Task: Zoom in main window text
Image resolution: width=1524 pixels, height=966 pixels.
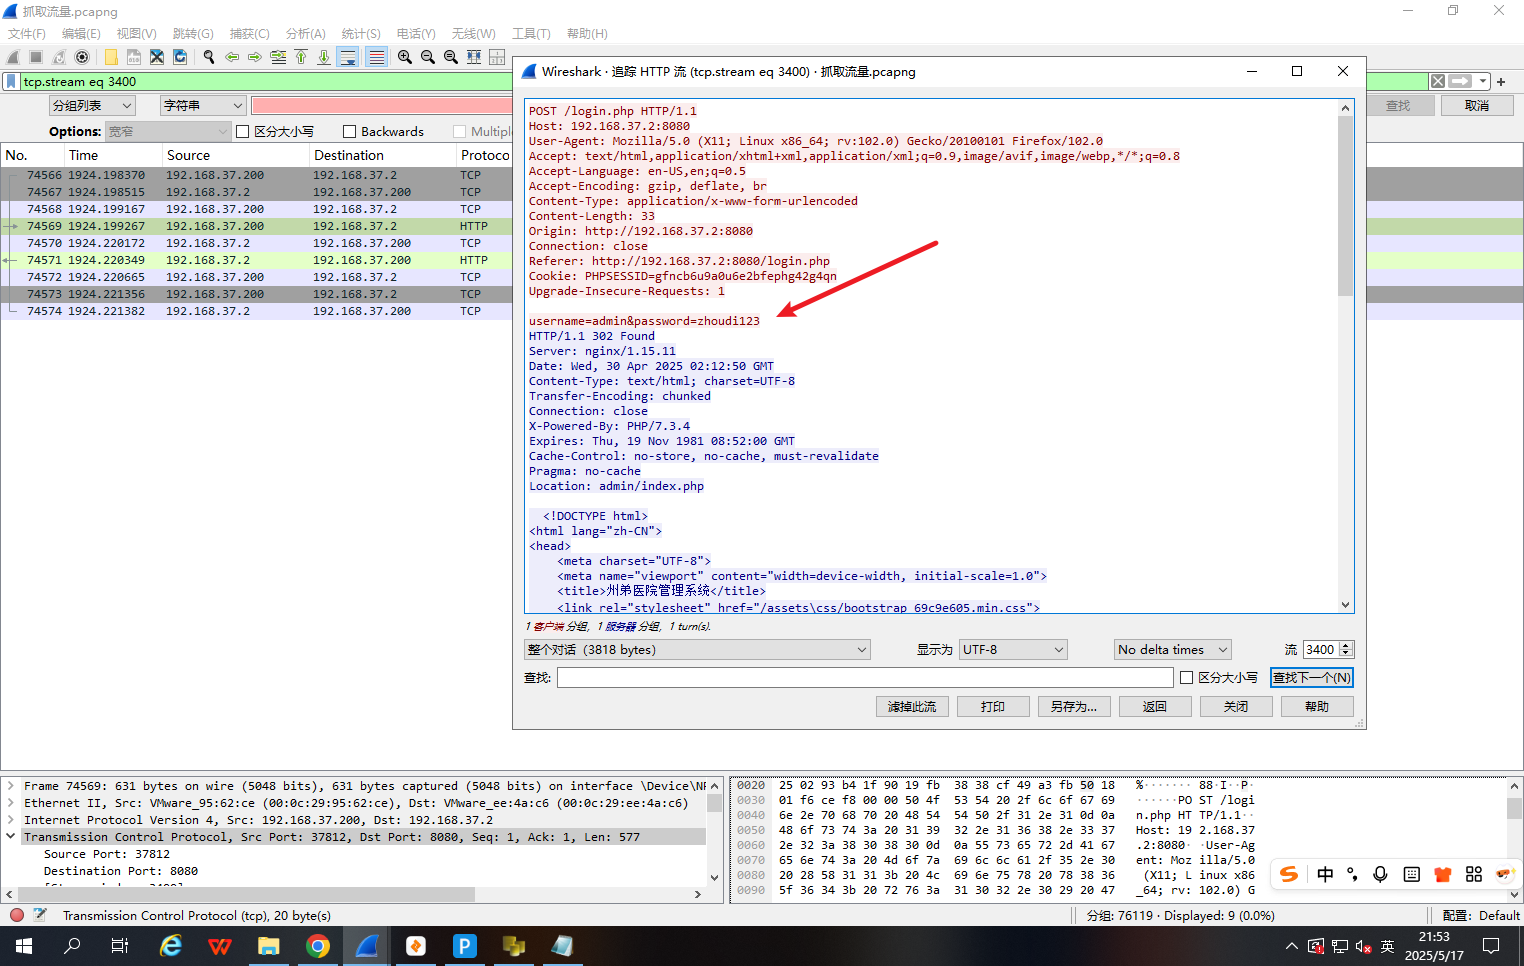Action: pos(405,57)
